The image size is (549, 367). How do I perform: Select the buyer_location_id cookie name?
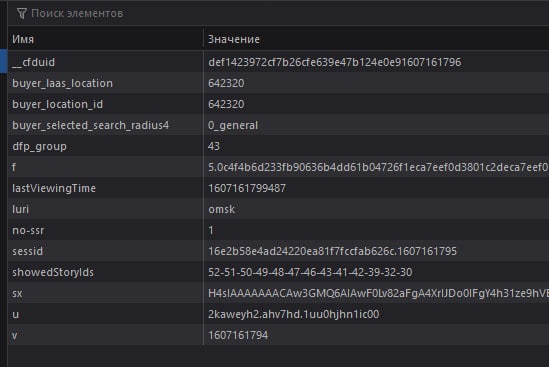pyautogui.click(x=58, y=104)
